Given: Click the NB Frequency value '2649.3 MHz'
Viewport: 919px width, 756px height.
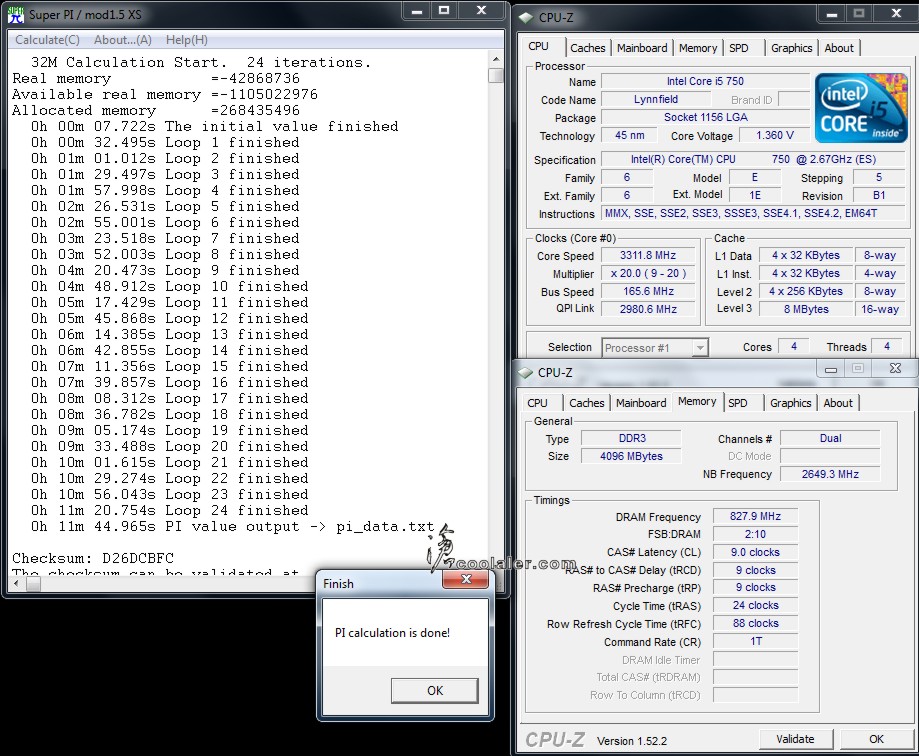Looking at the screenshot, I should coord(830,474).
